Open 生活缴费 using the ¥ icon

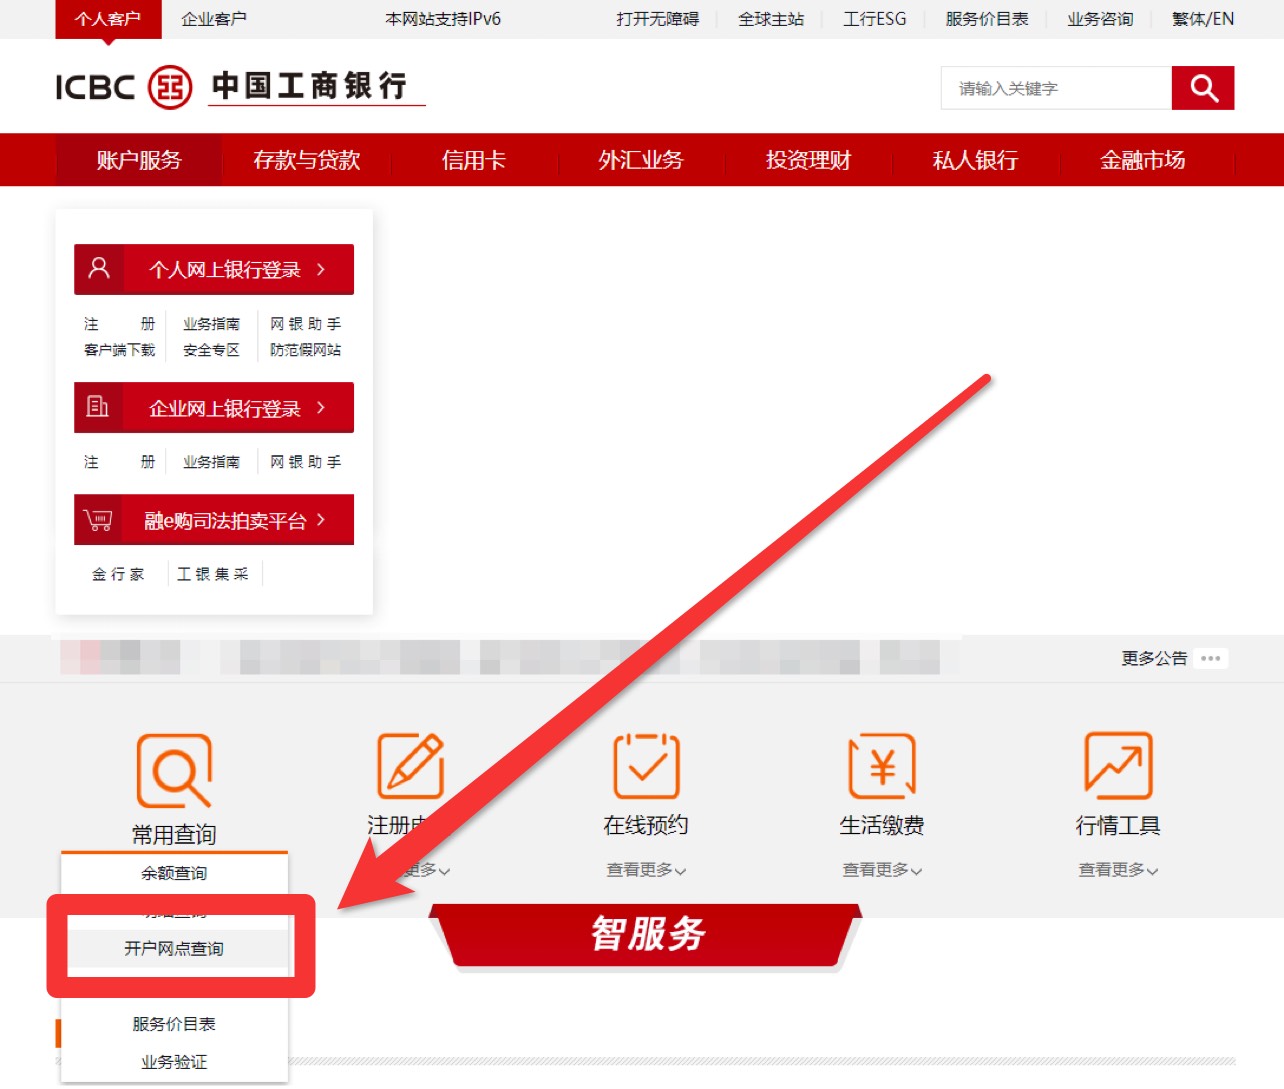[x=882, y=765]
